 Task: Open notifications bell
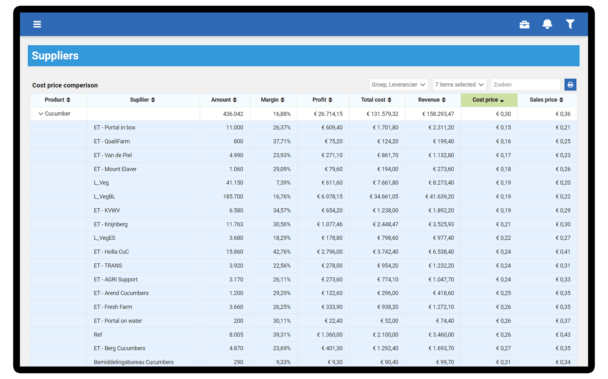click(x=547, y=24)
